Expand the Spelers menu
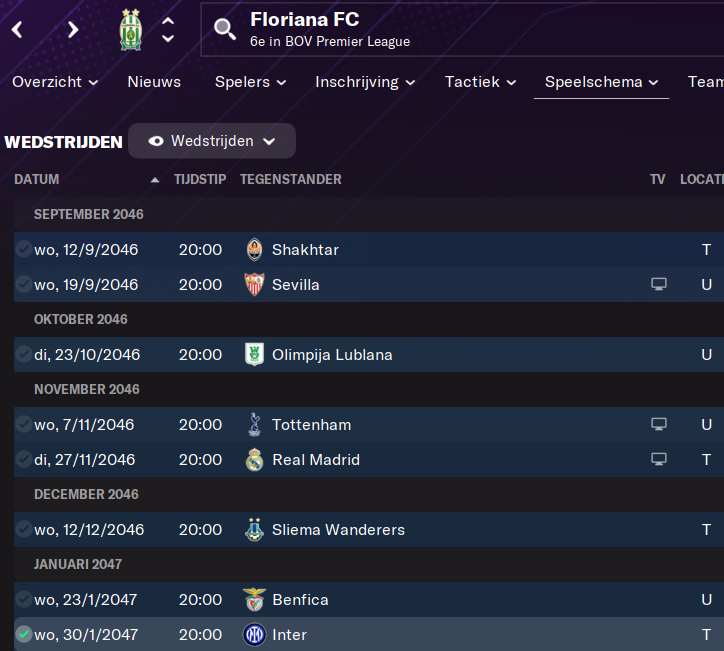The height and width of the screenshot is (651, 724). click(250, 82)
